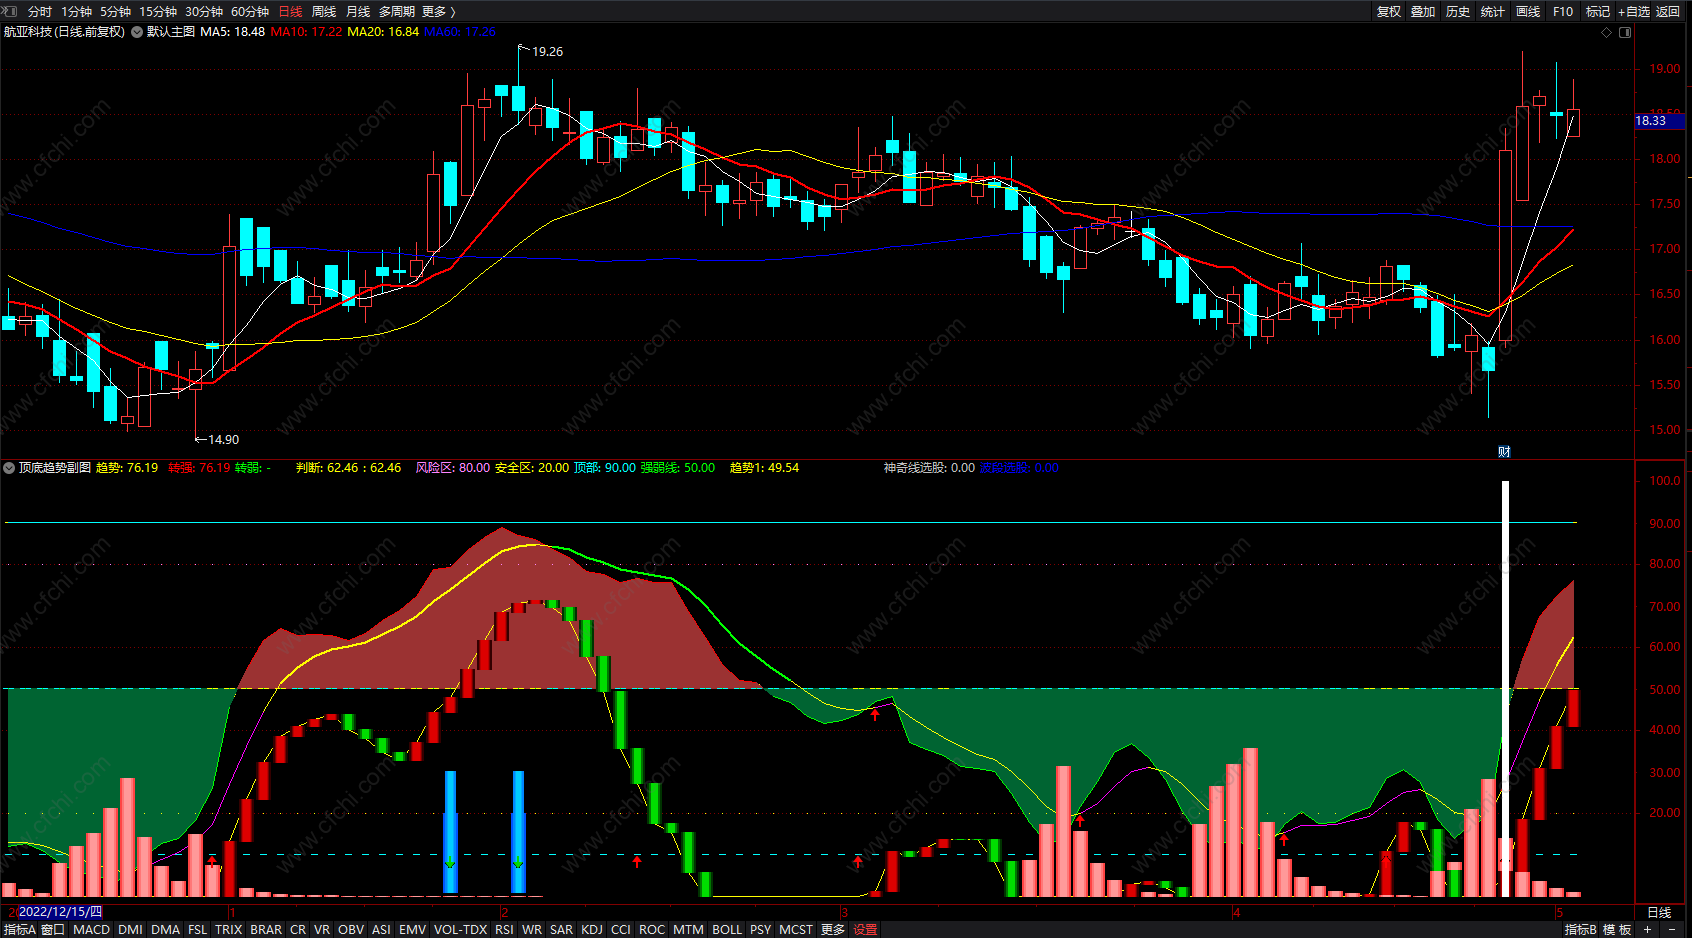1692x938 pixels.
Task: Switch to 分时 intraday view
Action: coord(40,12)
